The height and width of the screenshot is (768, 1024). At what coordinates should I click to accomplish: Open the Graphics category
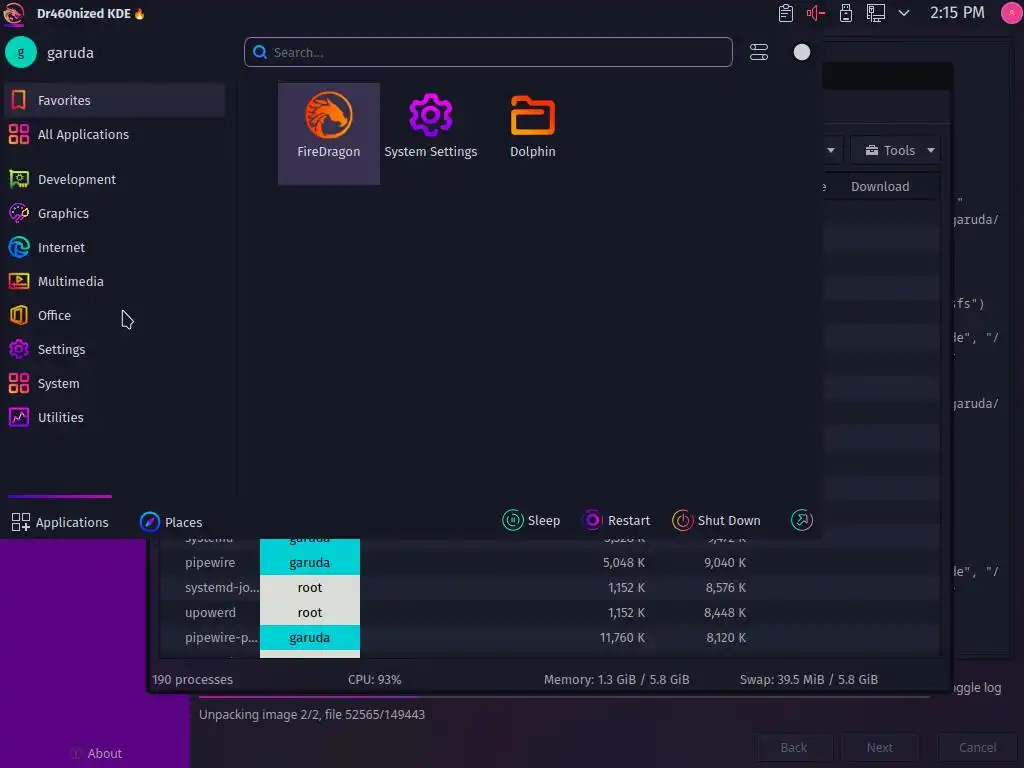click(115, 214)
